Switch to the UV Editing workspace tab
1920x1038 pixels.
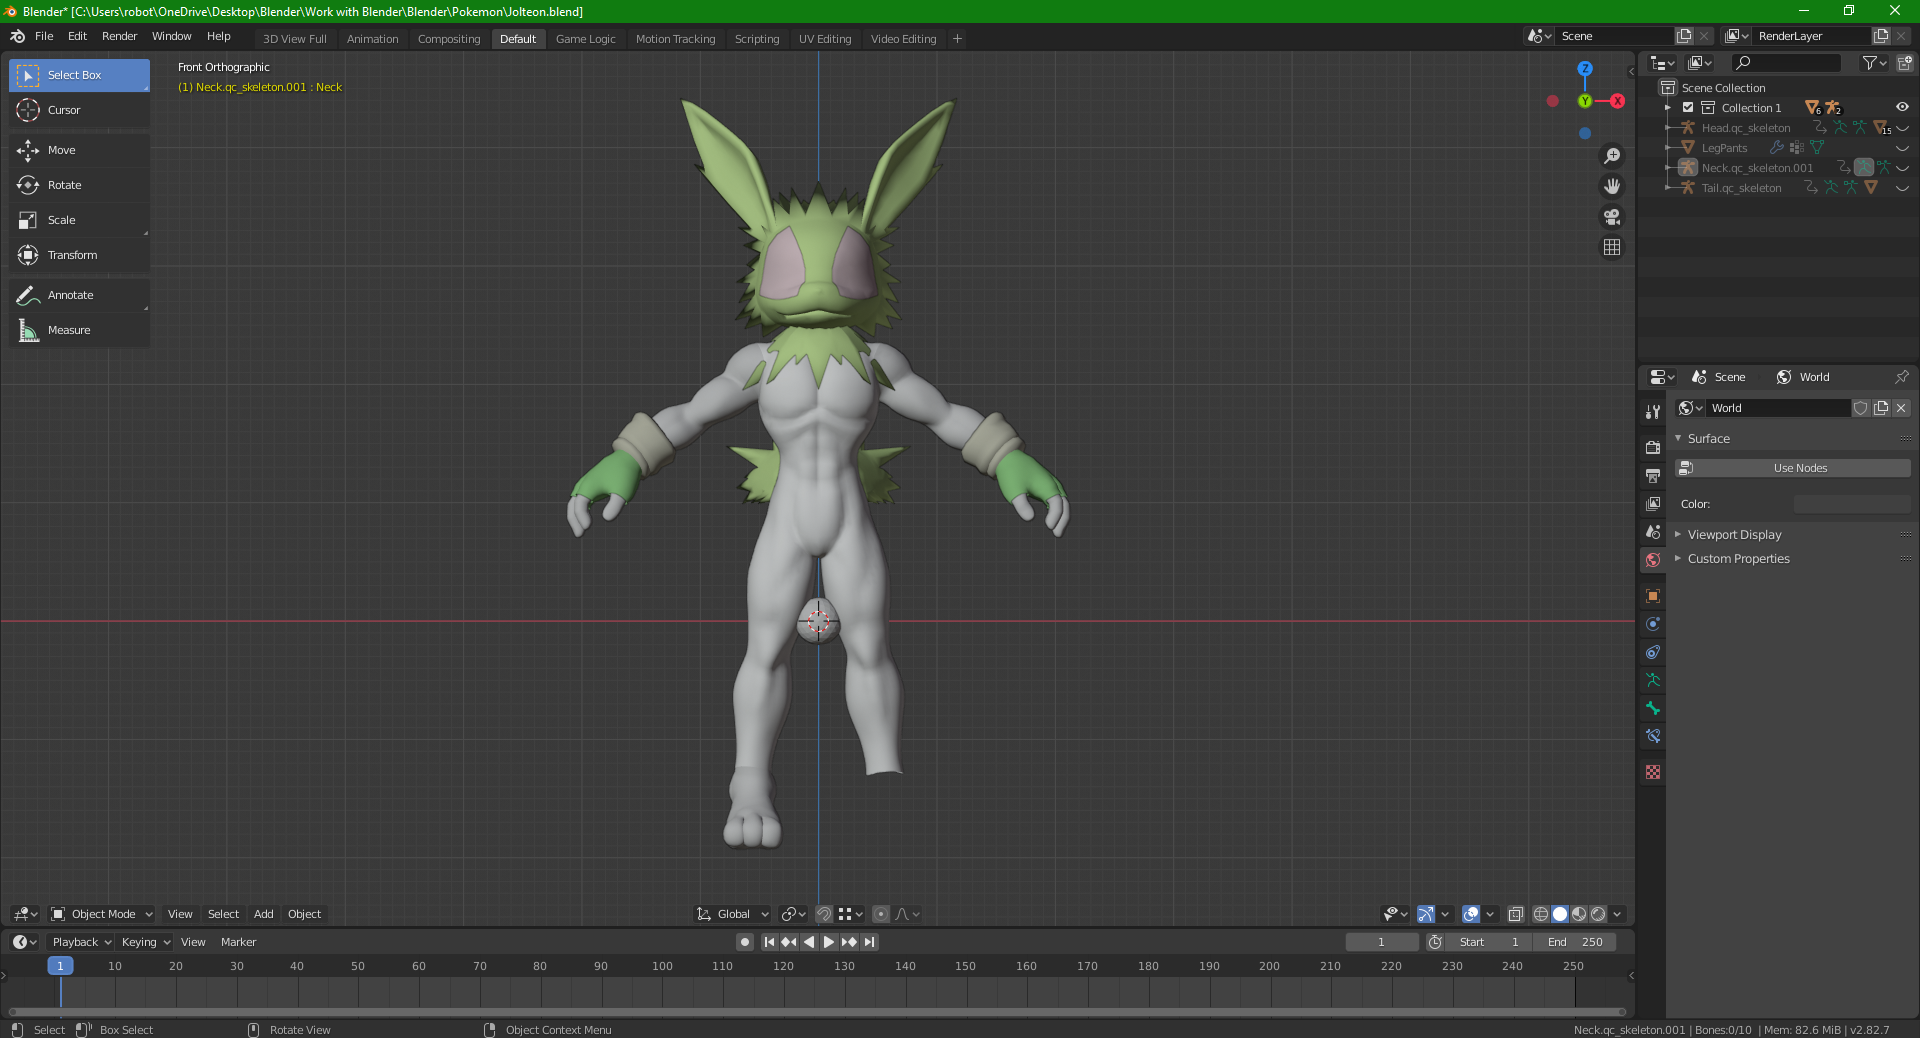(825, 39)
